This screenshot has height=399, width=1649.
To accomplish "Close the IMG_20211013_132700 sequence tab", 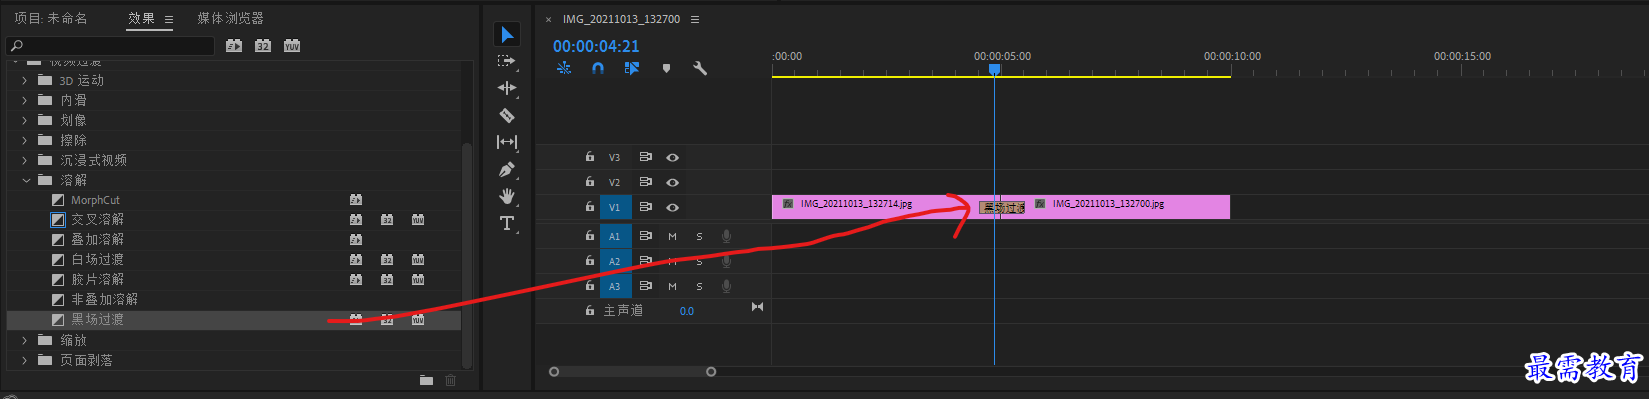I will 548,19.
